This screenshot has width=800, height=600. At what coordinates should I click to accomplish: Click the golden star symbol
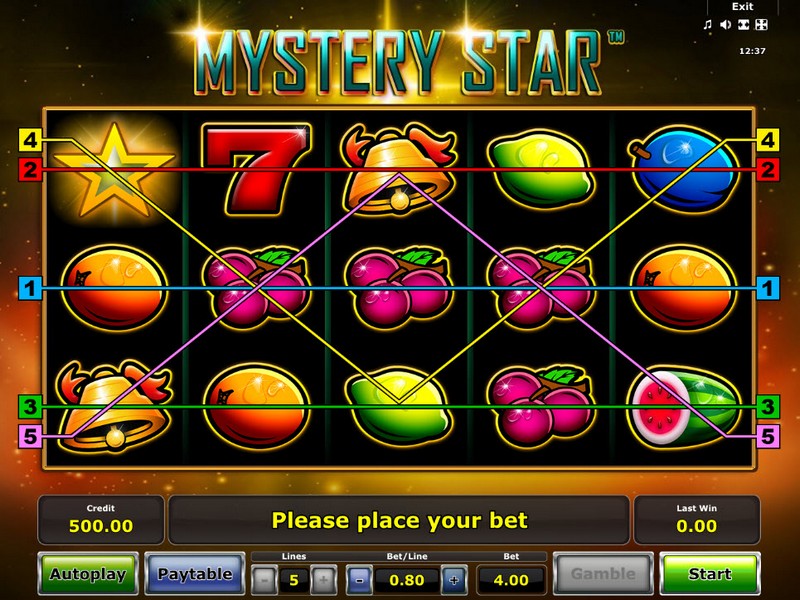114,171
